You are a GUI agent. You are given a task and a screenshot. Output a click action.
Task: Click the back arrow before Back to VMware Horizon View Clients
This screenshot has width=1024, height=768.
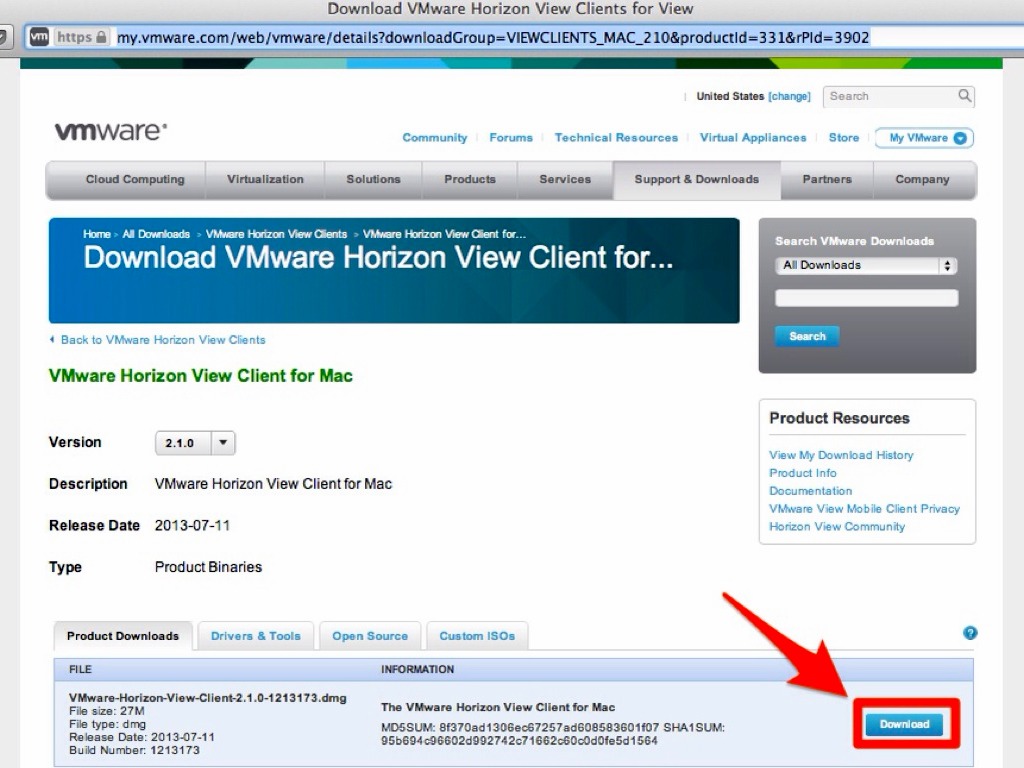click(x=52, y=340)
